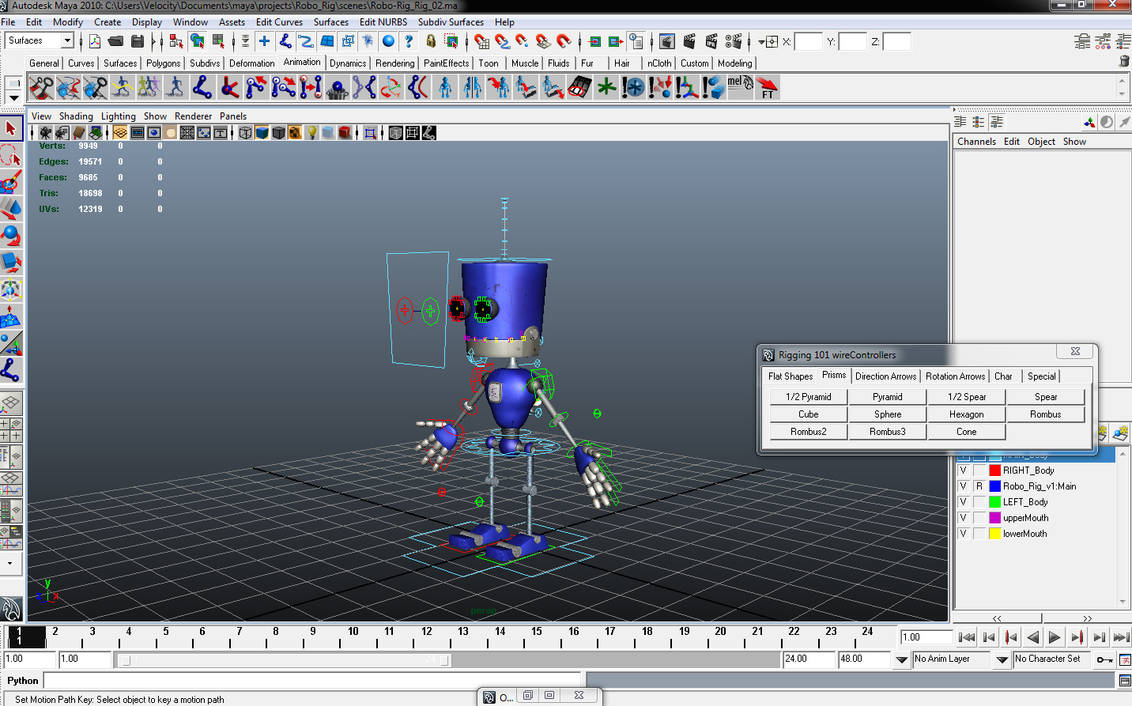This screenshot has width=1132, height=706.
Task: Open the File menu
Action: click(8, 22)
